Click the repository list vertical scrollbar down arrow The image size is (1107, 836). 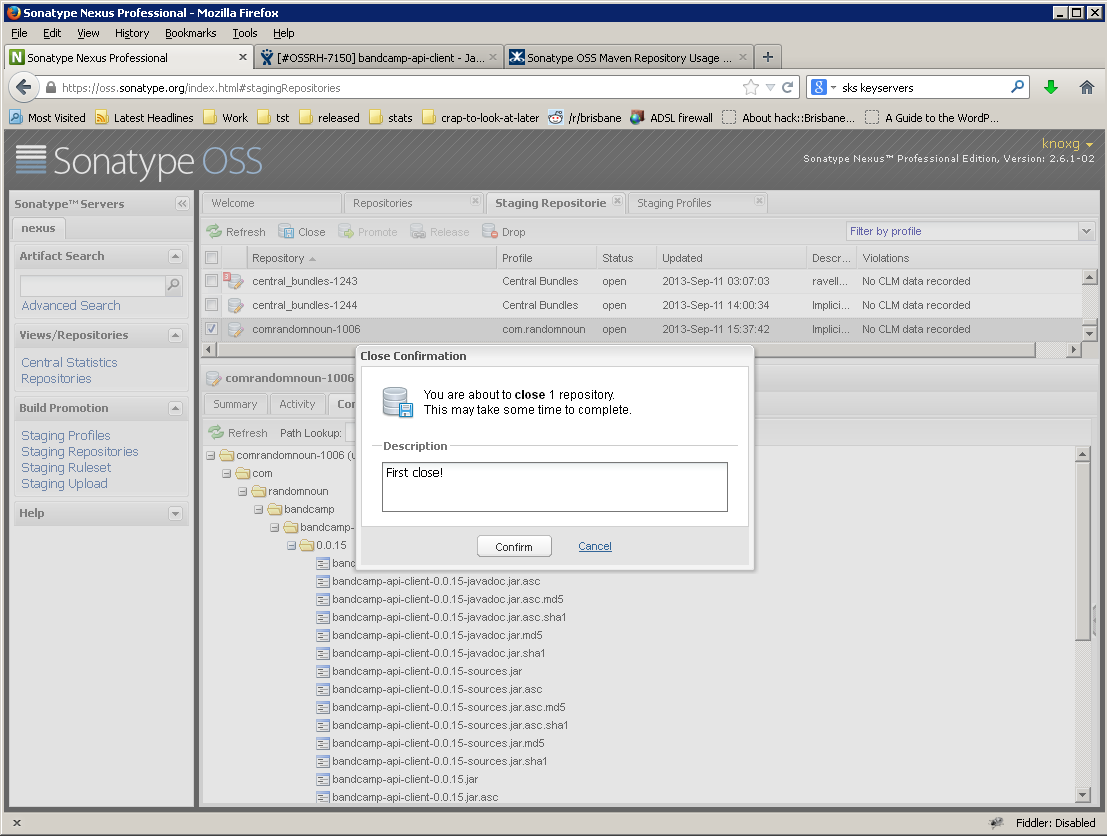point(1089,333)
